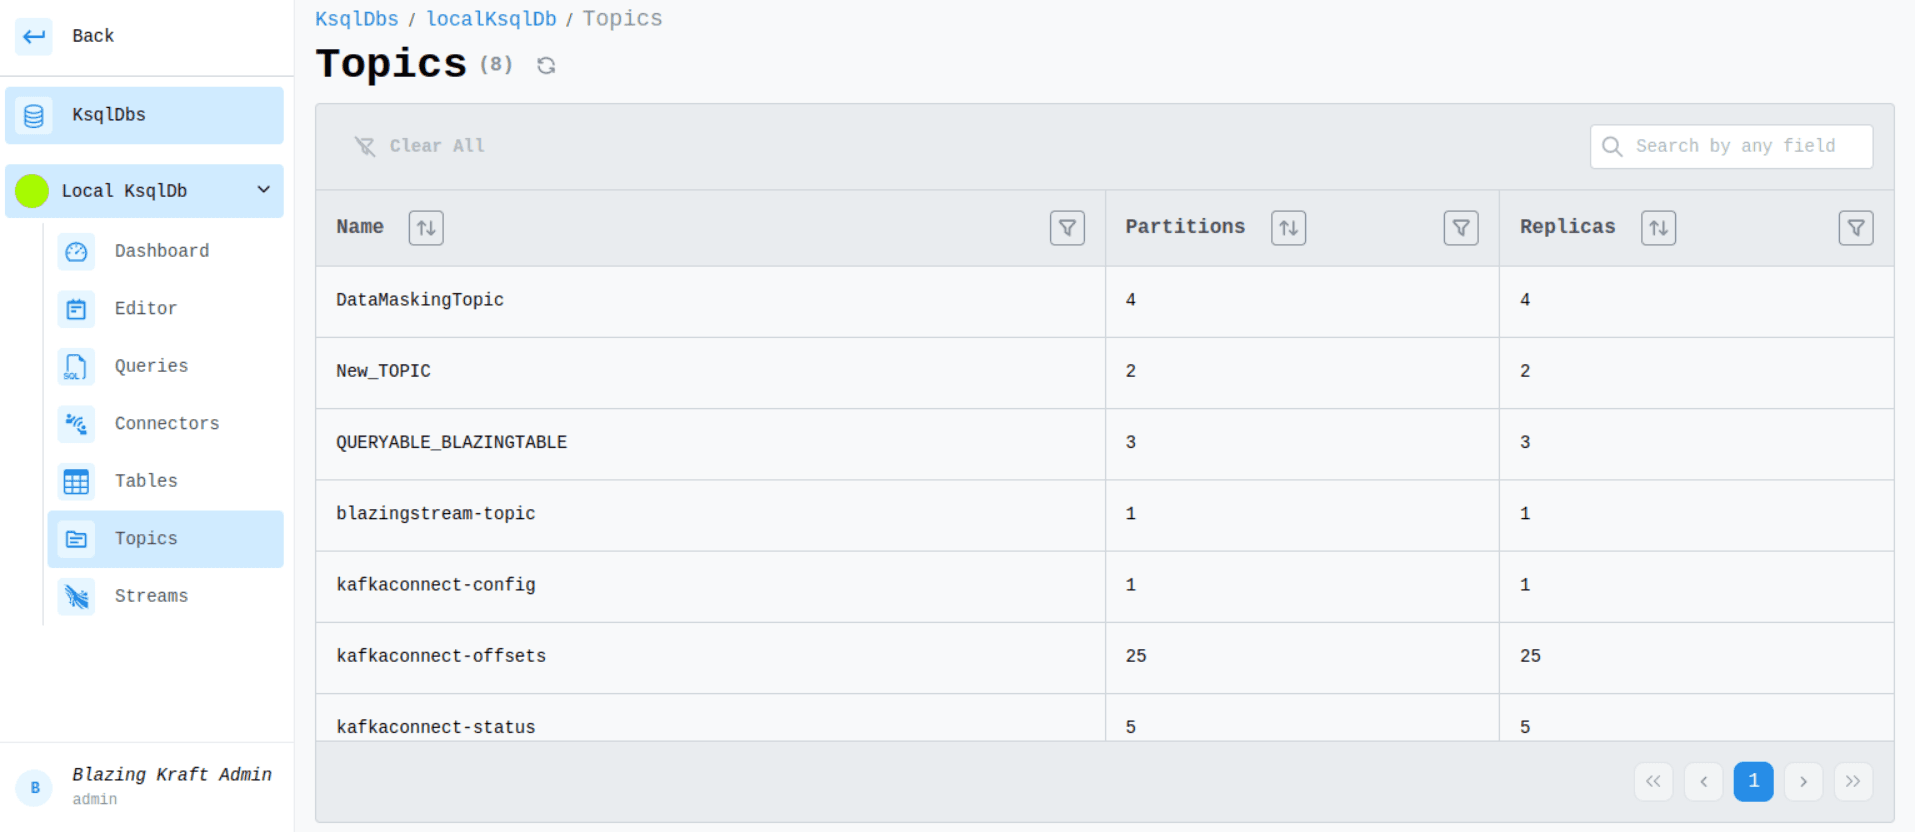
Task: Open Streams in the sidebar
Action: [x=151, y=596]
